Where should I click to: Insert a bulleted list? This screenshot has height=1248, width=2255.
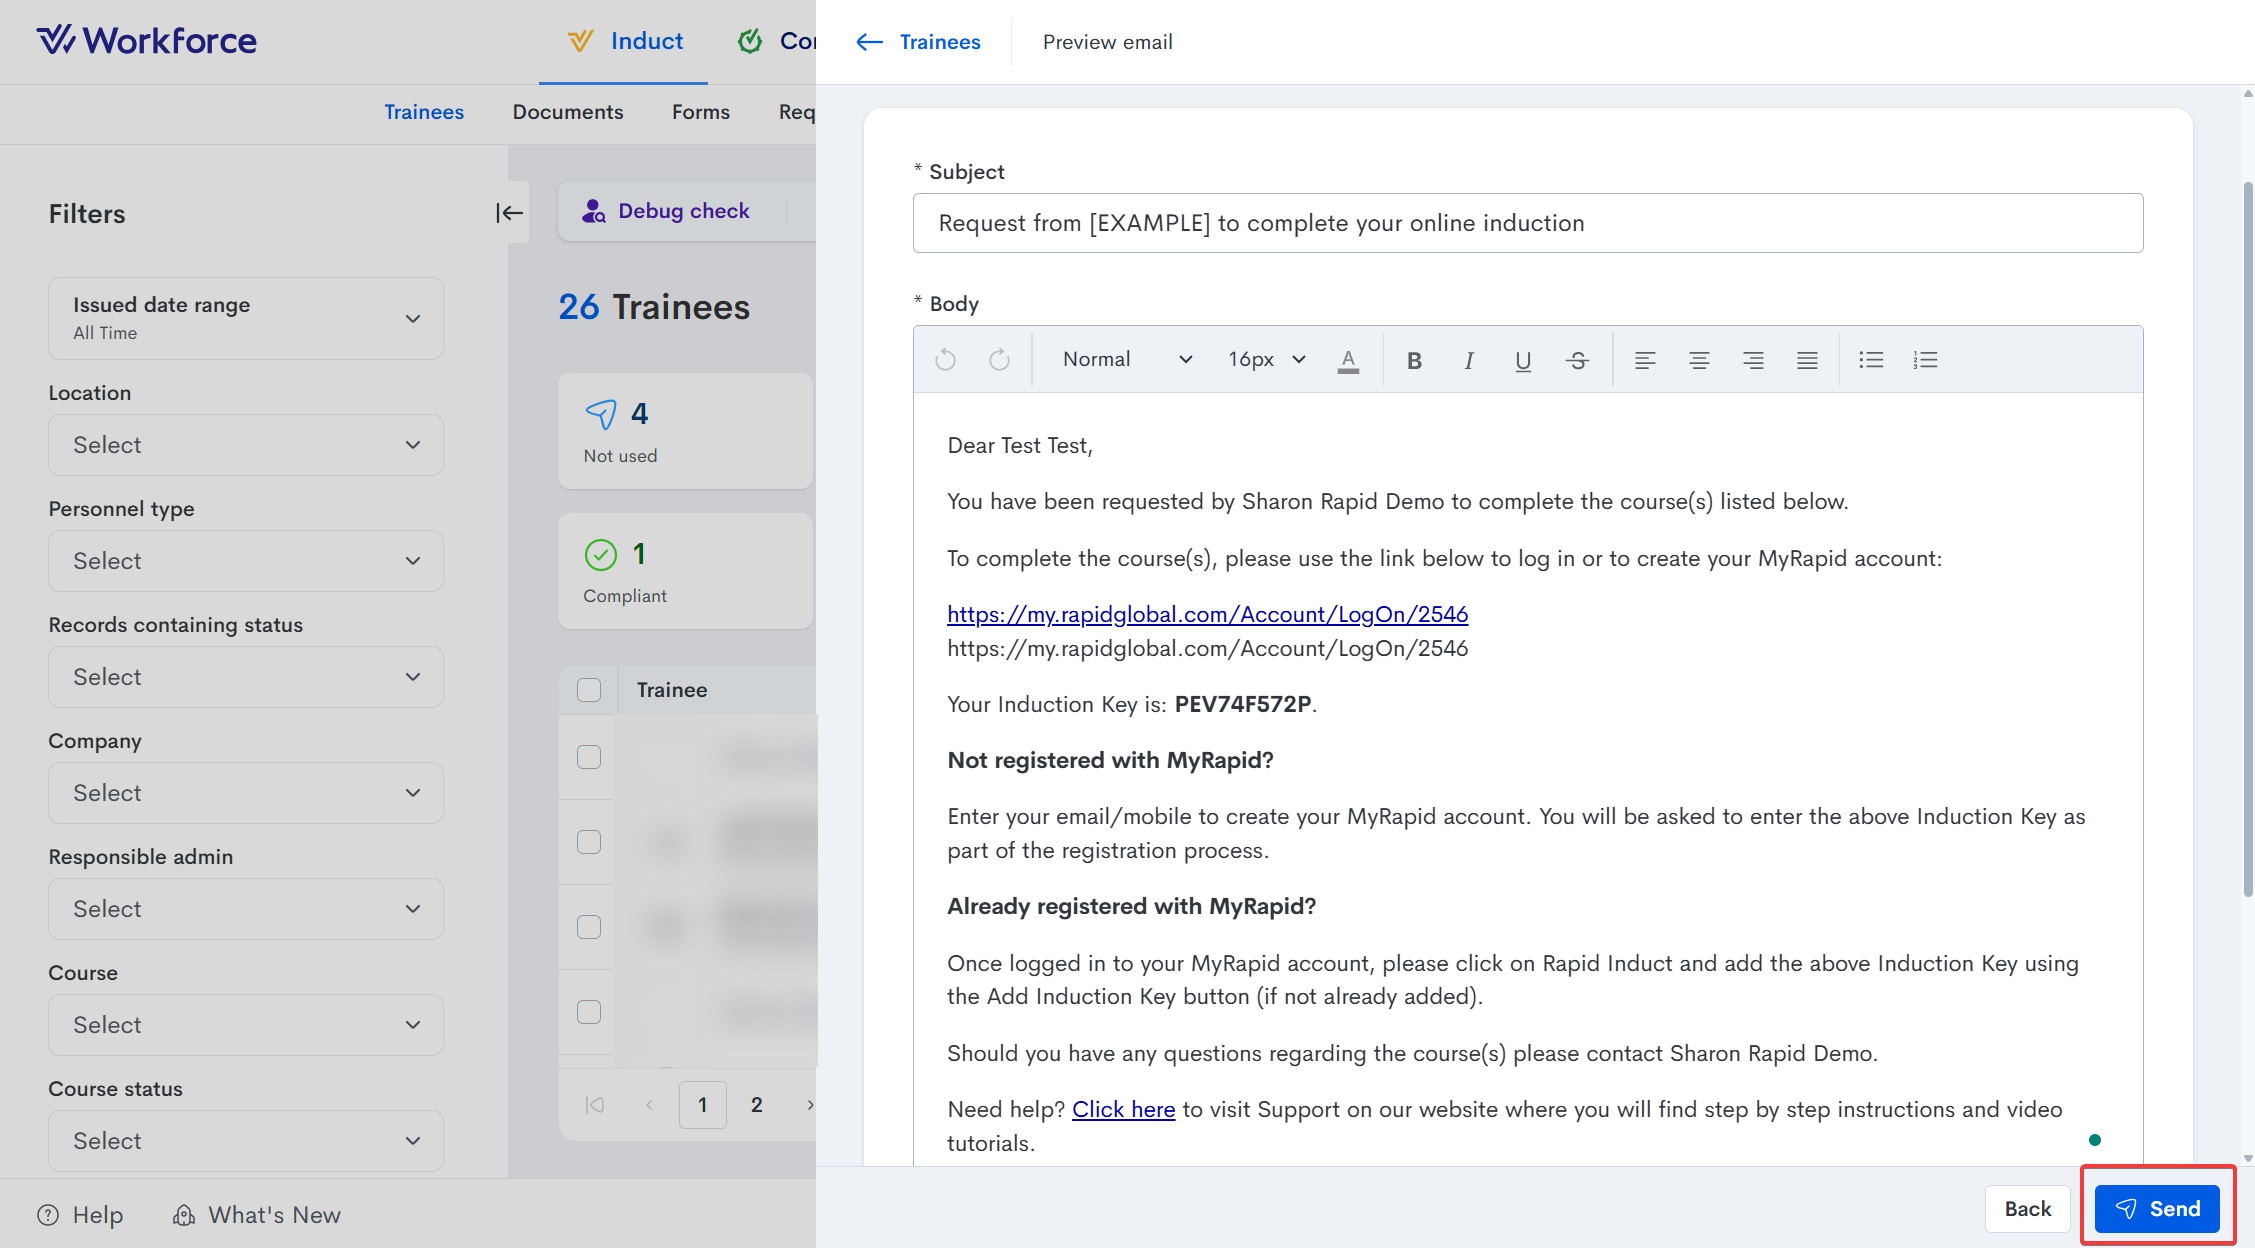(1870, 360)
